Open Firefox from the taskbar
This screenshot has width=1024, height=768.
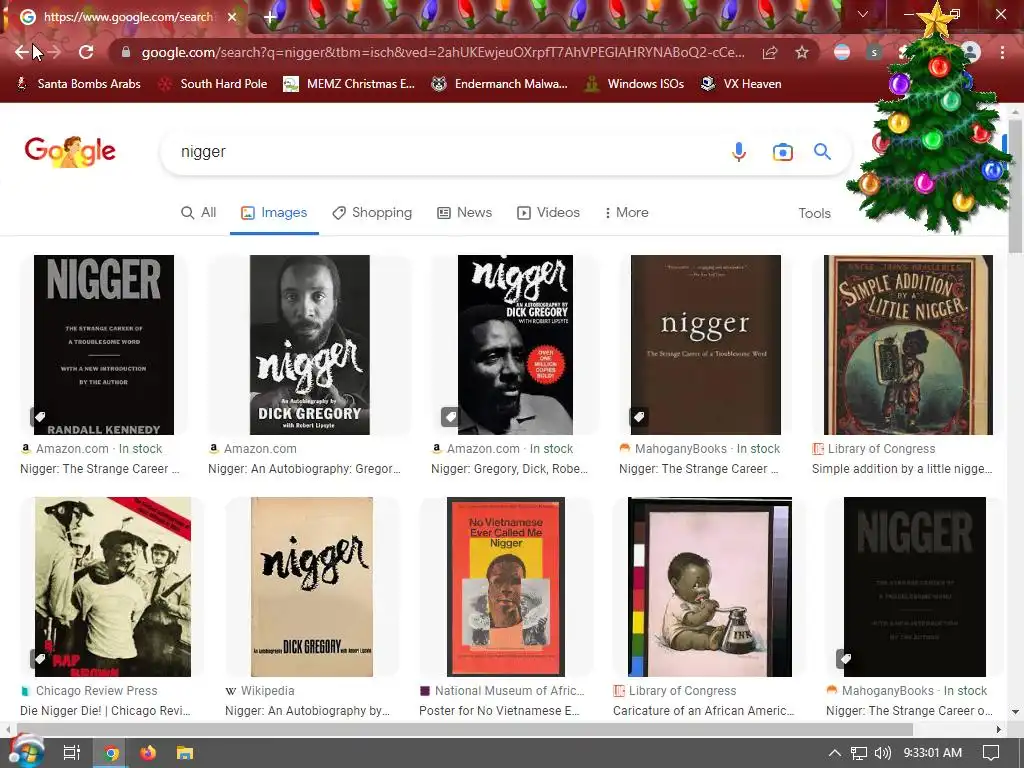click(148, 753)
